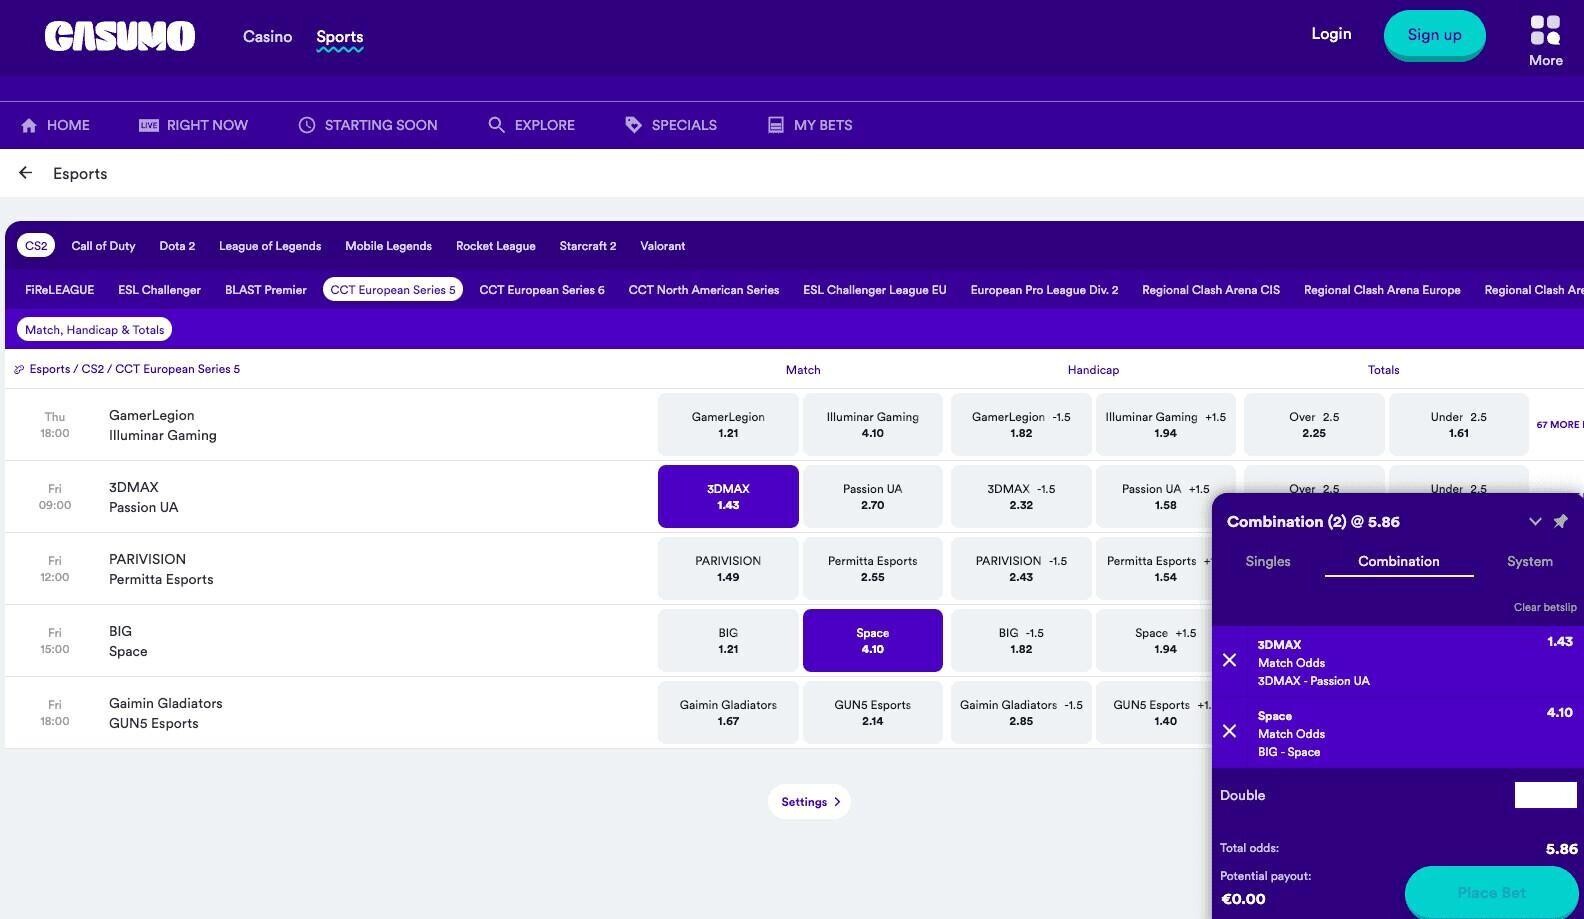Switch betslip to System tab
The width and height of the screenshot is (1584, 919).
pyautogui.click(x=1530, y=561)
